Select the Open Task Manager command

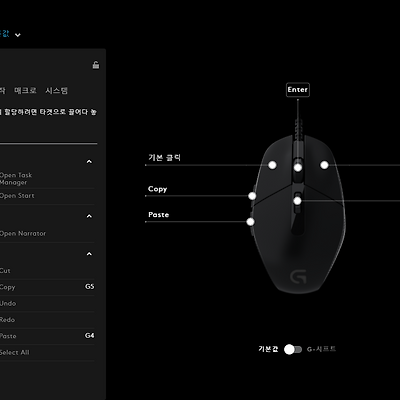(x=47, y=179)
